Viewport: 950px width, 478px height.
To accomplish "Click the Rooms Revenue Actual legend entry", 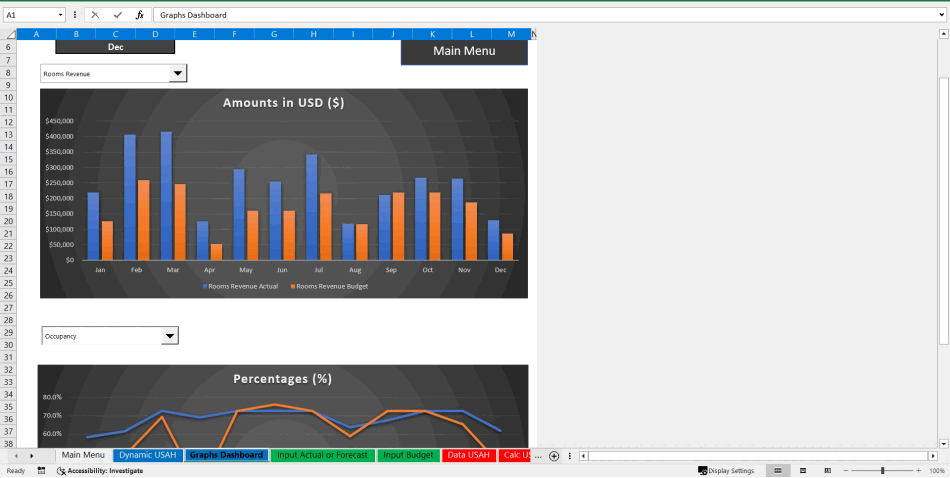I will 240,286.
